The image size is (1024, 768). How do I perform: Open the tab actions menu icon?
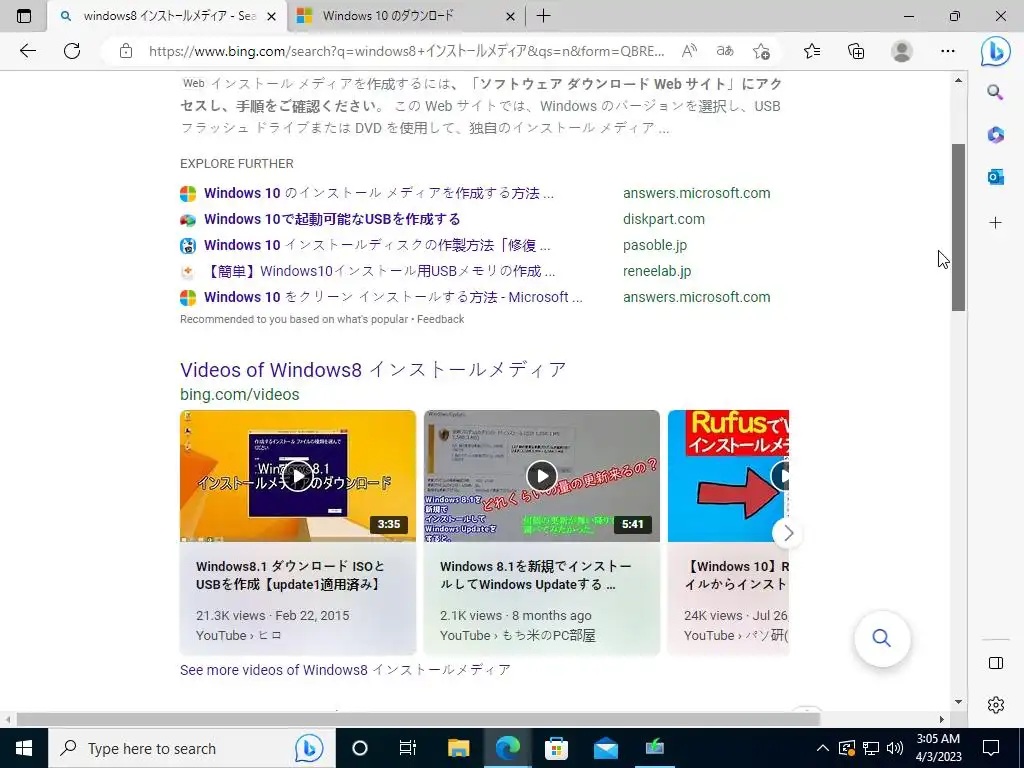point(24,16)
